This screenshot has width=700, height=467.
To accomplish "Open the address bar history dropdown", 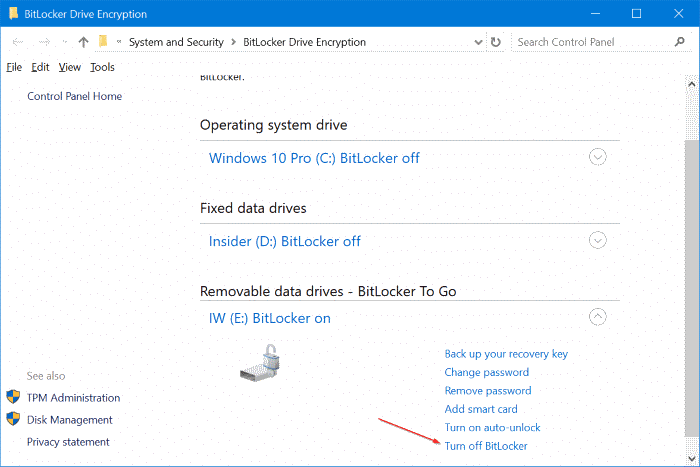I will point(475,42).
